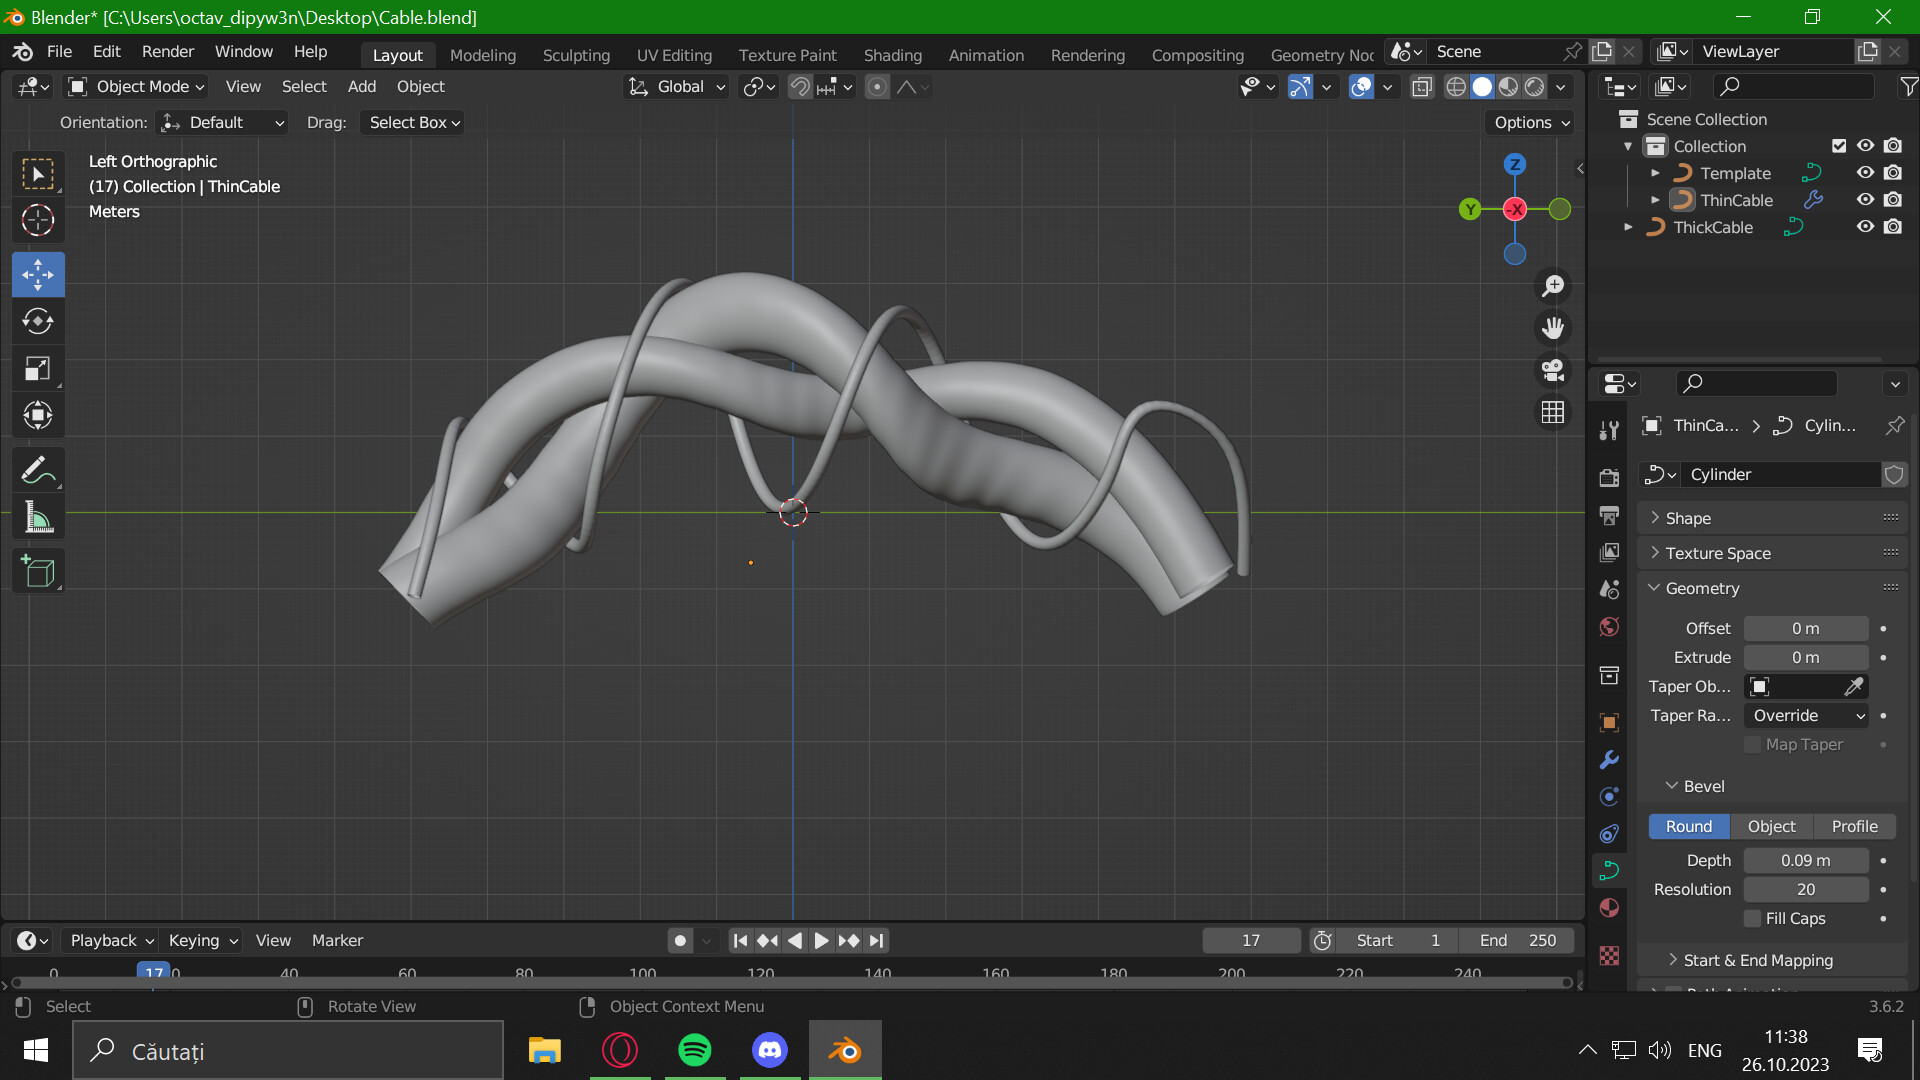Screen dimensions: 1920x1080
Task: Click the pan view hand icon
Action: tap(1553, 328)
